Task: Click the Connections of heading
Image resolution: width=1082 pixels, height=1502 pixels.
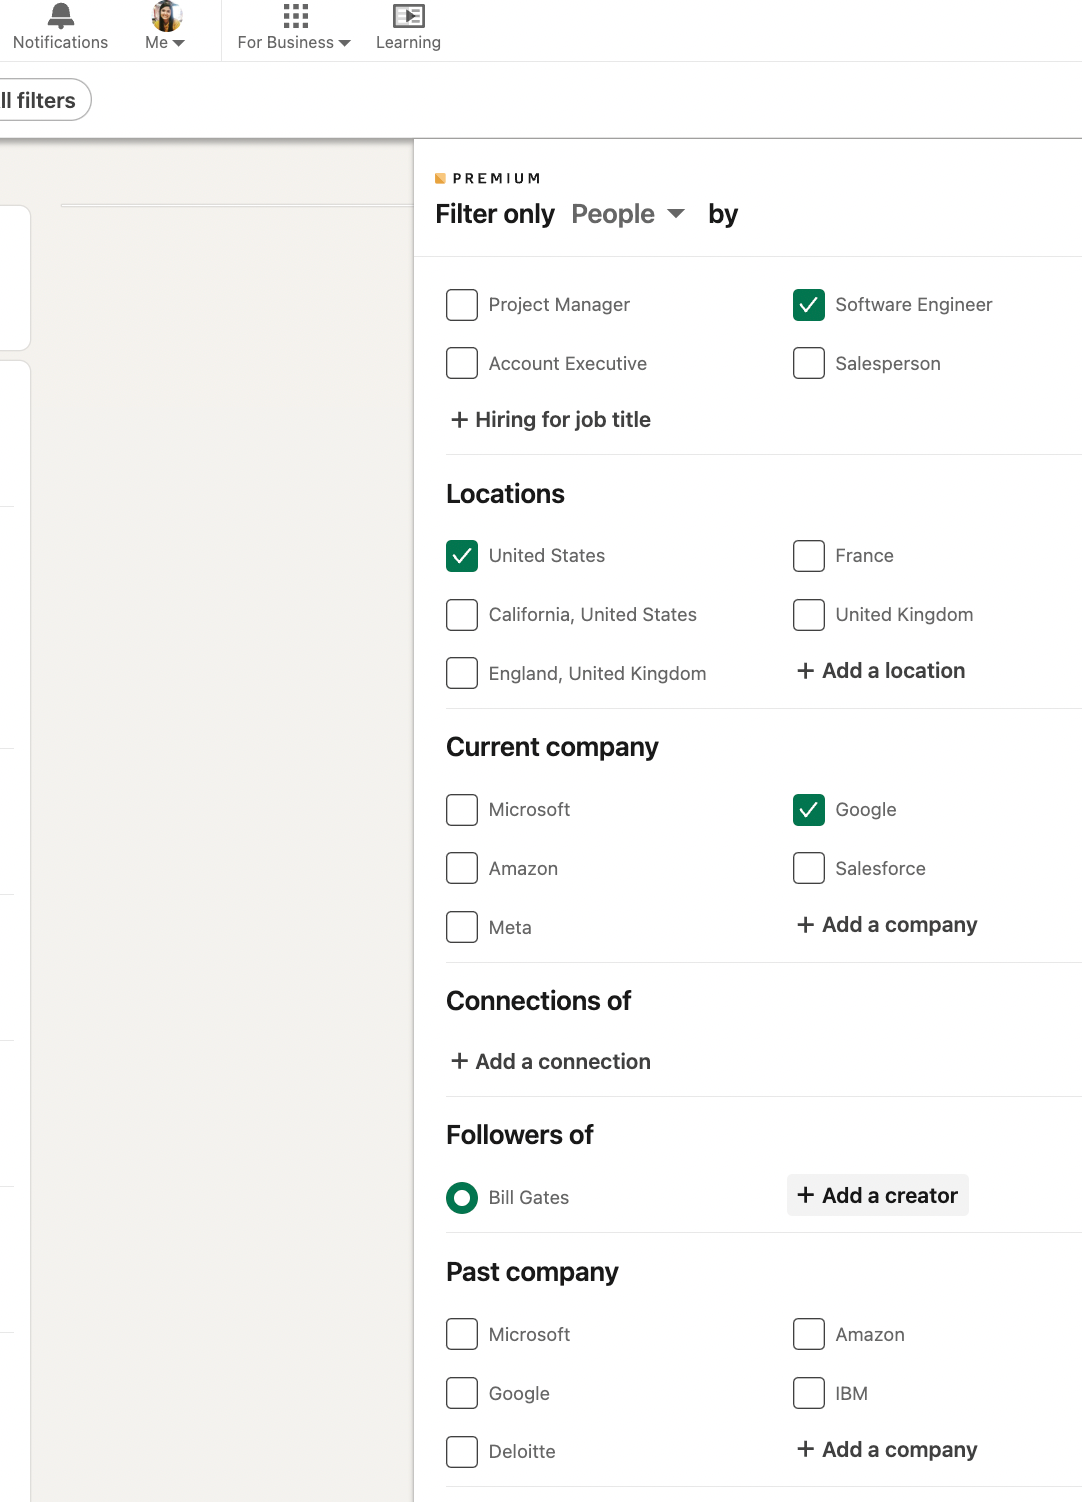Action: coord(538,1001)
